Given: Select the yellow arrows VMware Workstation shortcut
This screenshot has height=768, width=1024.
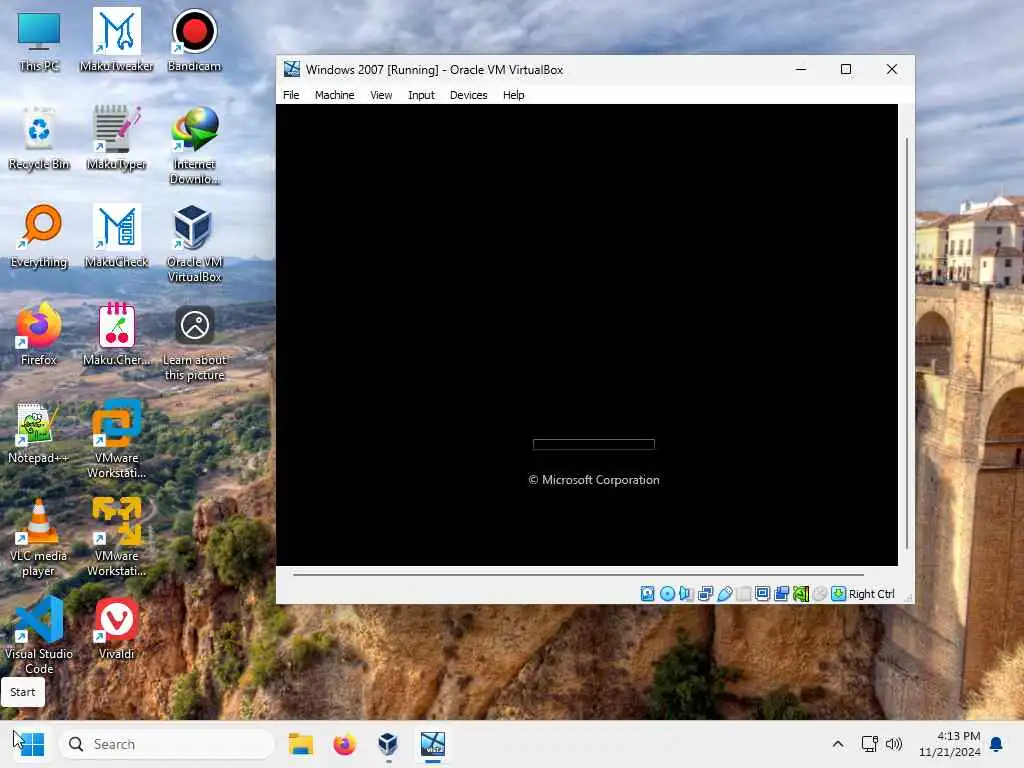Looking at the screenshot, I should 116,538.
